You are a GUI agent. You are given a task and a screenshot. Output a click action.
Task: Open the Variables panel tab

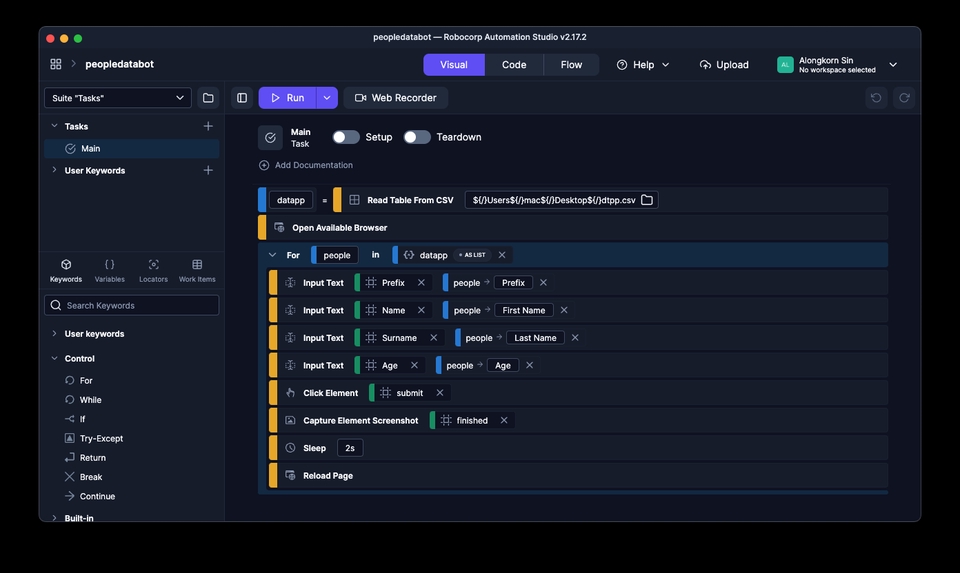click(110, 271)
